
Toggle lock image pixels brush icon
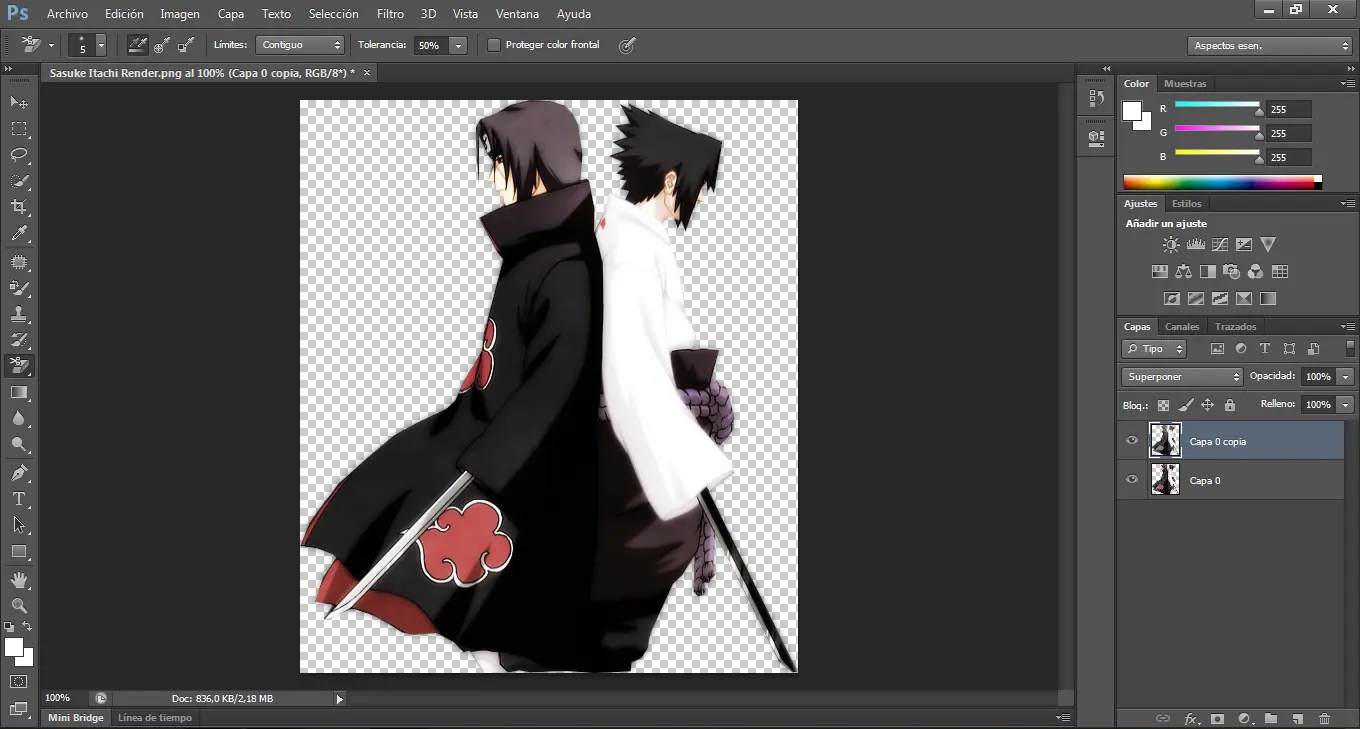coord(1185,405)
